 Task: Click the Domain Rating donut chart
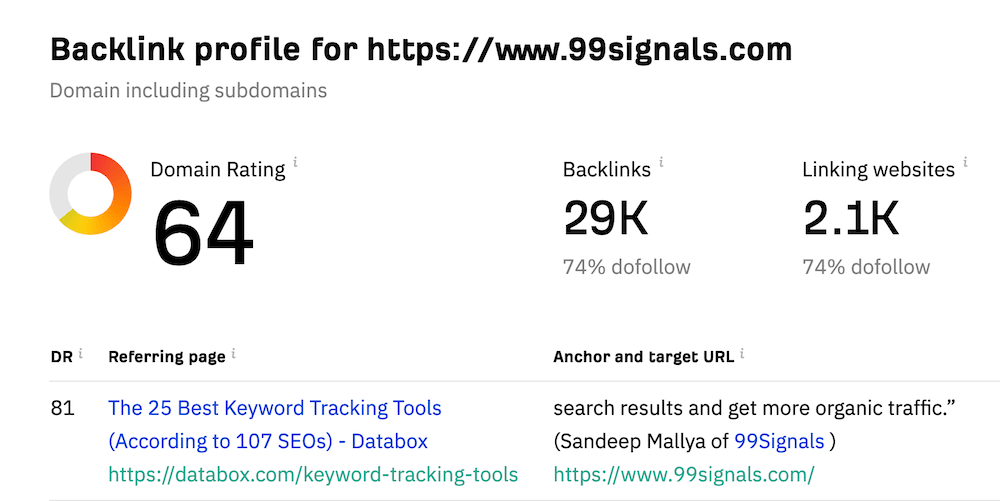click(90, 194)
